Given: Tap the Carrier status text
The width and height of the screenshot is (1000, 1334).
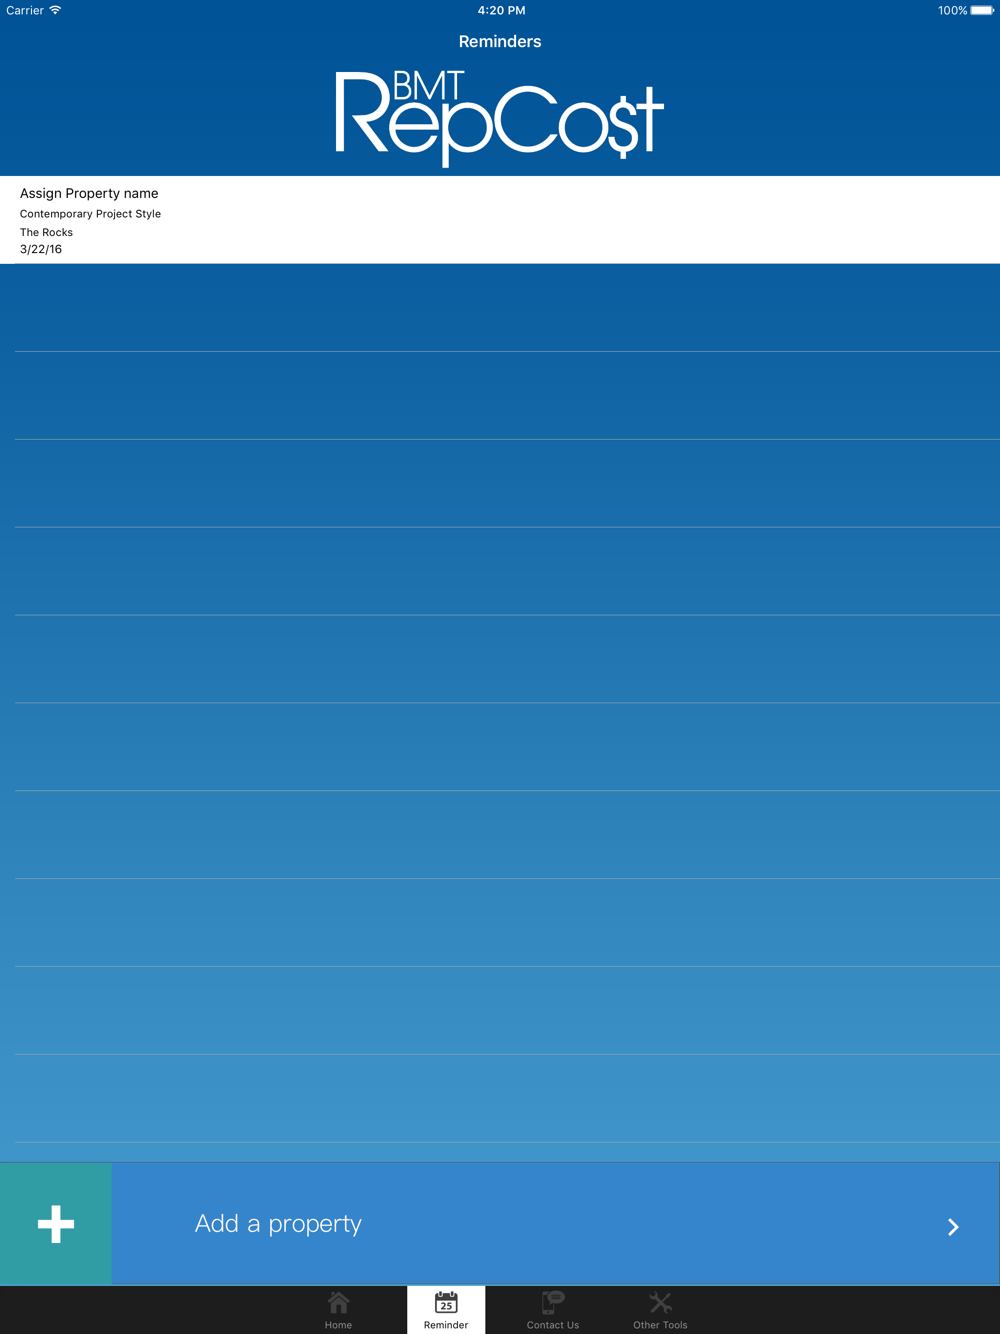Looking at the screenshot, I should point(25,10).
